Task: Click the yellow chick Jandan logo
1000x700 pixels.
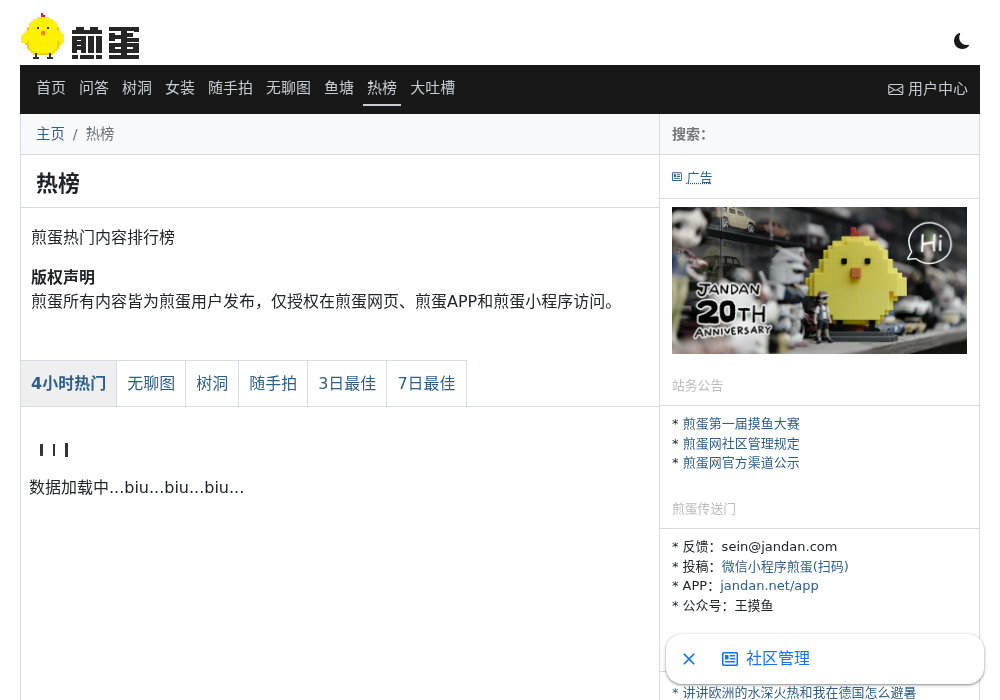Action: coord(42,36)
